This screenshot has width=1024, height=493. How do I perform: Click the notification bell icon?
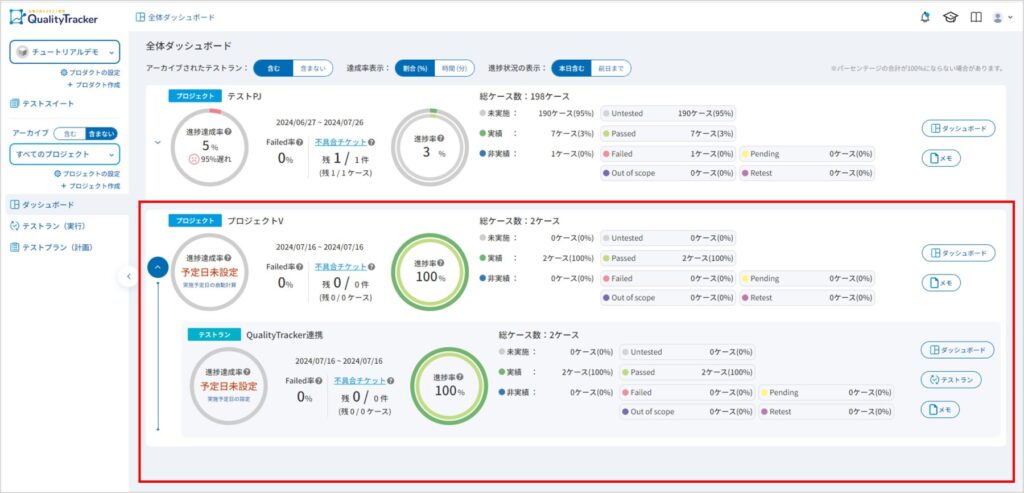tap(924, 17)
